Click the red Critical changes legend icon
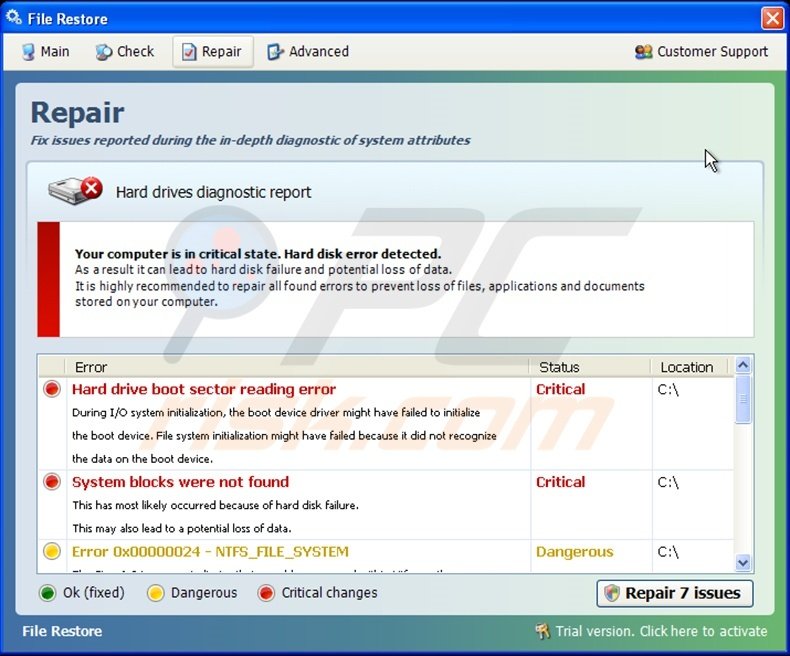 [266, 593]
